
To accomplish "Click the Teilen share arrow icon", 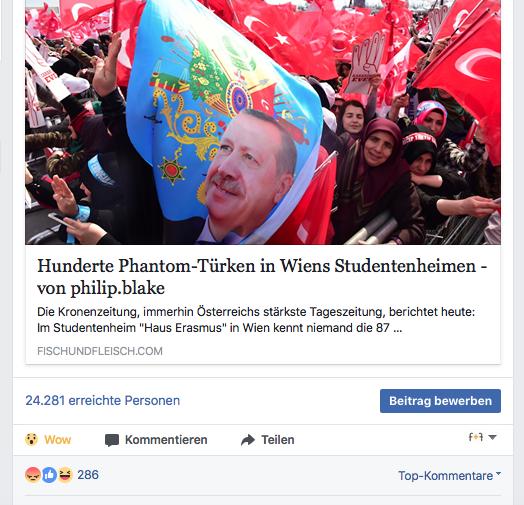I will [248, 440].
